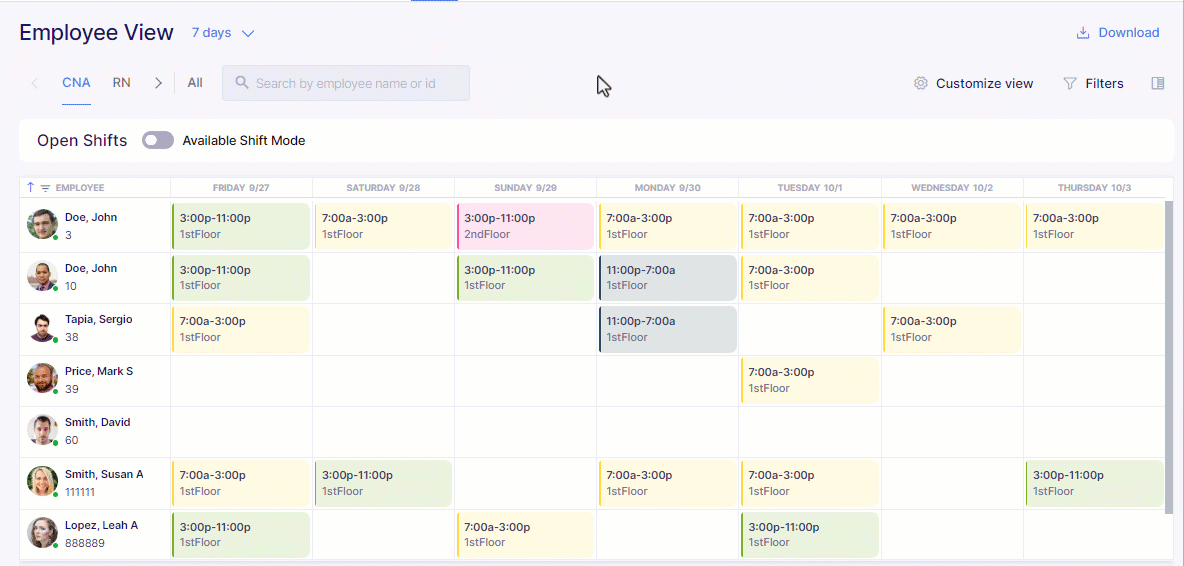Open John Doe's pink 2ndFloor Sunday shift
The width and height of the screenshot is (1184, 566).
pyautogui.click(x=525, y=226)
